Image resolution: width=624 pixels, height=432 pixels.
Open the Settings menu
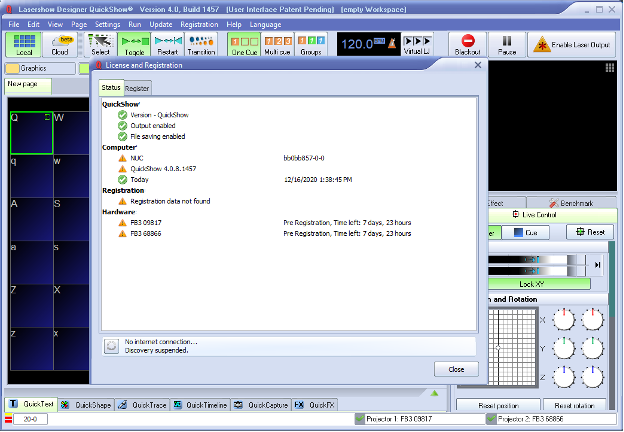[x=107, y=24]
